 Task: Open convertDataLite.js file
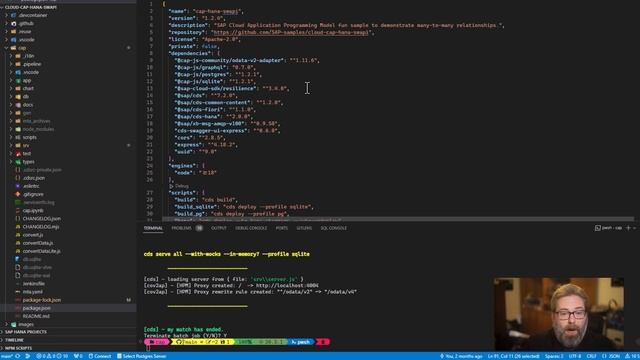[x=41, y=251]
